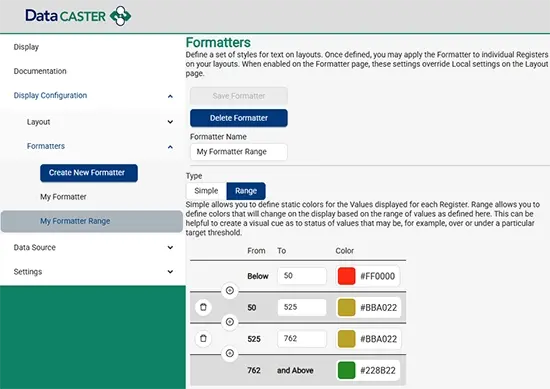
Task: Click the DataCASTER logo
Action: coord(78,16)
